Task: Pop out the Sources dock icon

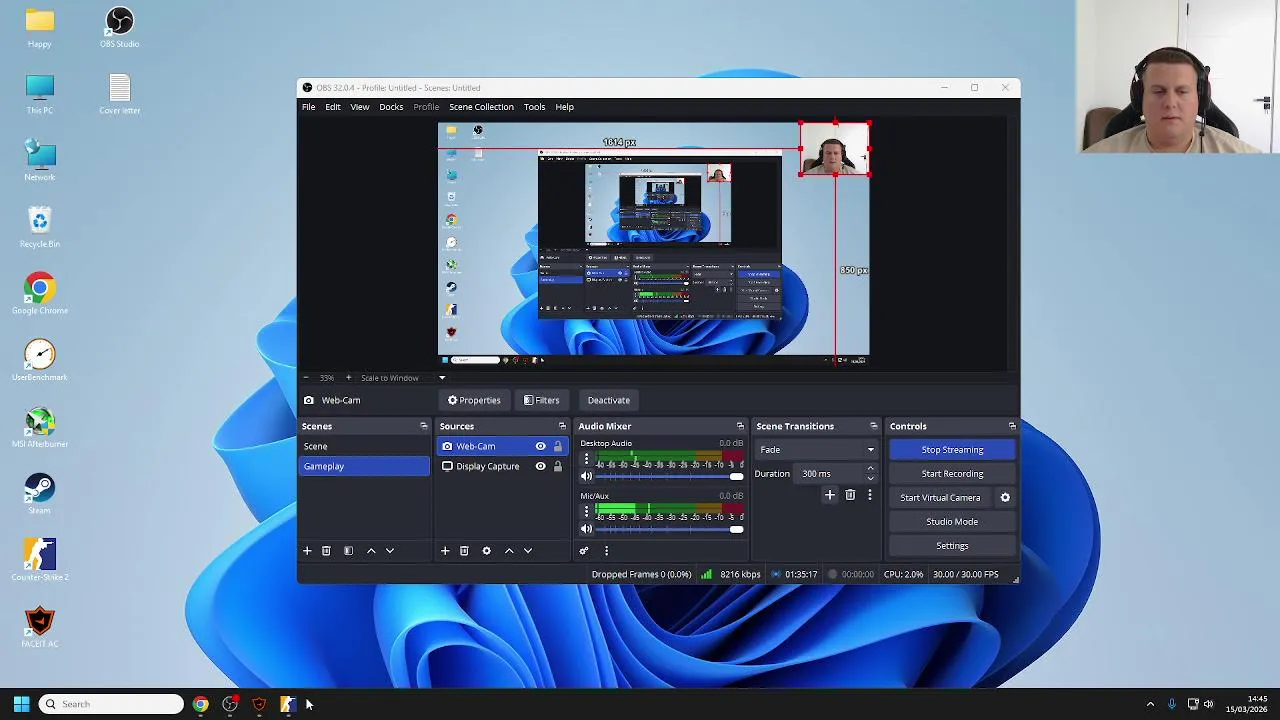Action: (562, 427)
